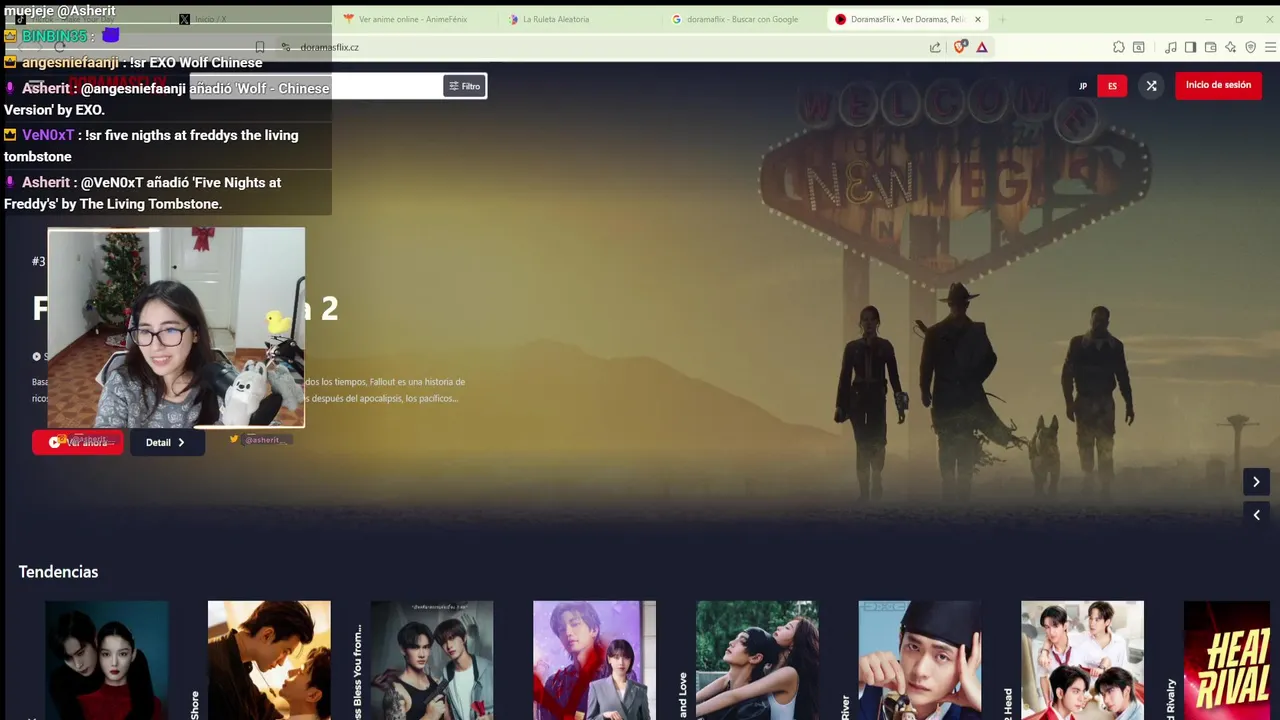Switch to La Ruleta Aleatoria tab
1280x720 pixels.
[555, 19]
